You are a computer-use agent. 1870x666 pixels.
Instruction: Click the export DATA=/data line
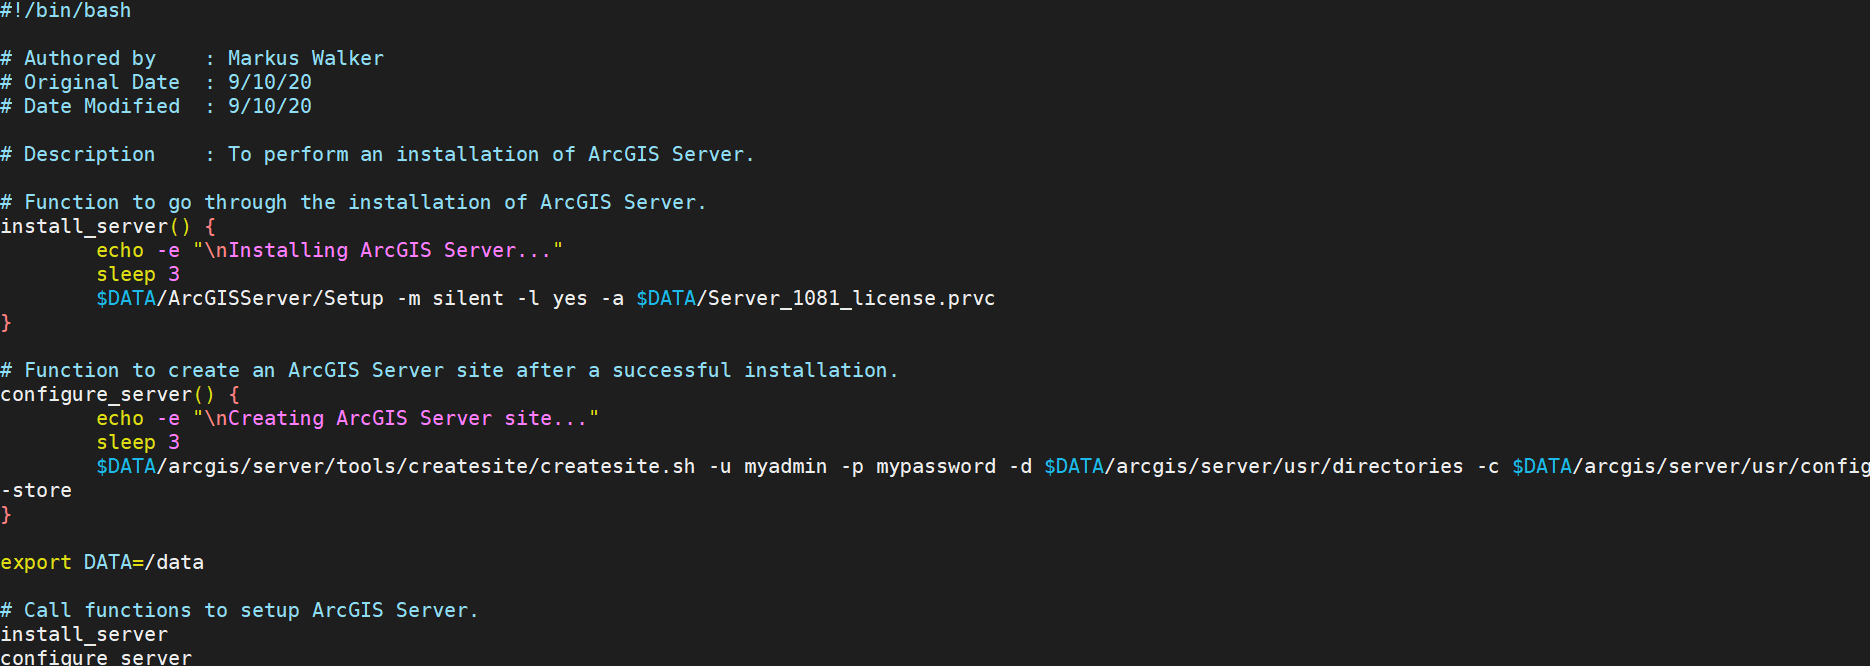click(x=102, y=562)
